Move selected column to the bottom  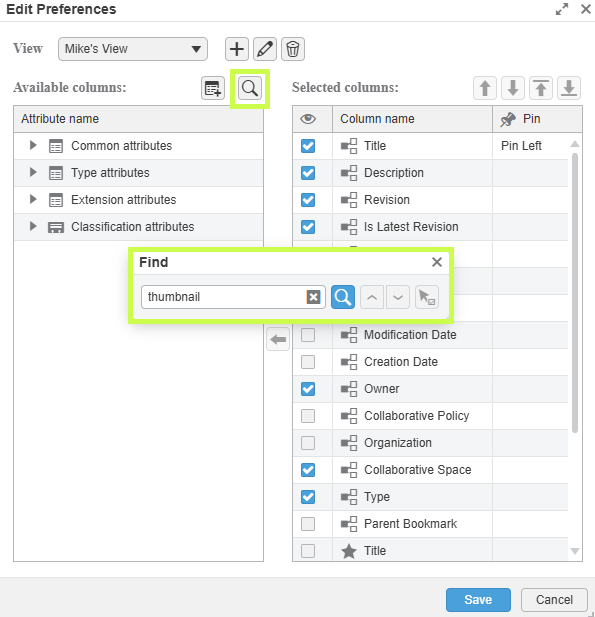click(569, 88)
